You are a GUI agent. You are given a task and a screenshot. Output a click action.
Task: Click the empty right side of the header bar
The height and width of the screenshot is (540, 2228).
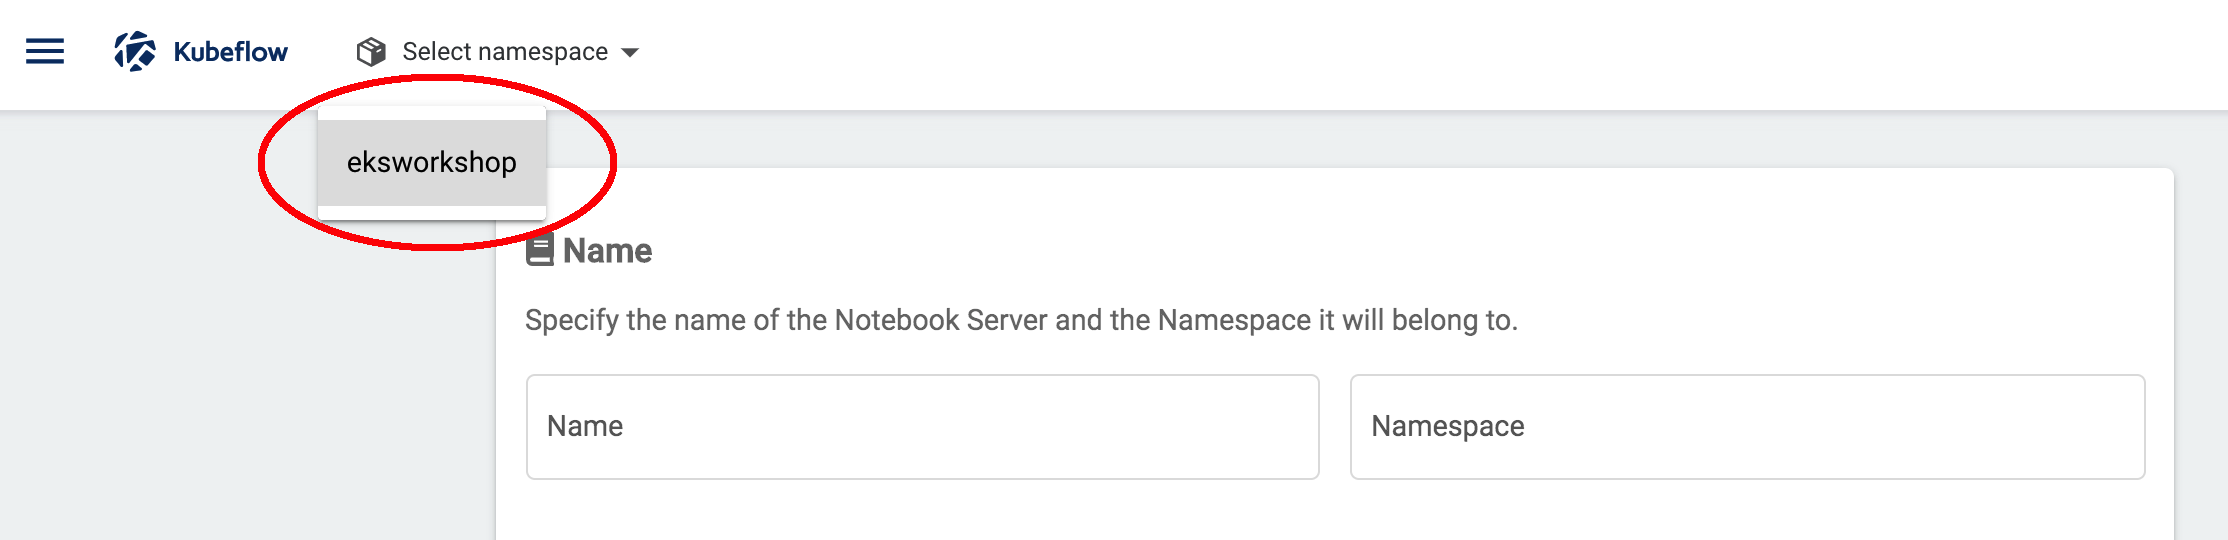point(1500,52)
